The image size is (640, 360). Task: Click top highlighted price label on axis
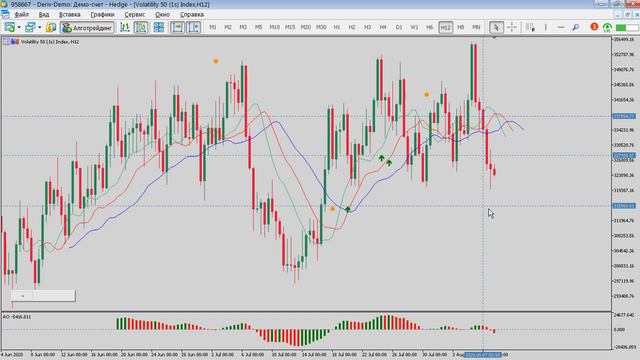coord(624,116)
